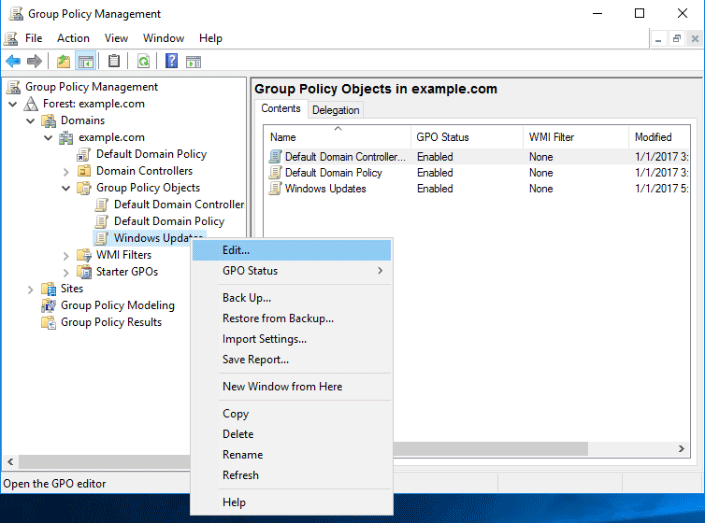This screenshot has width=705, height=523.
Task: Expand the Starter GPOs node
Action: coord(66,272)
